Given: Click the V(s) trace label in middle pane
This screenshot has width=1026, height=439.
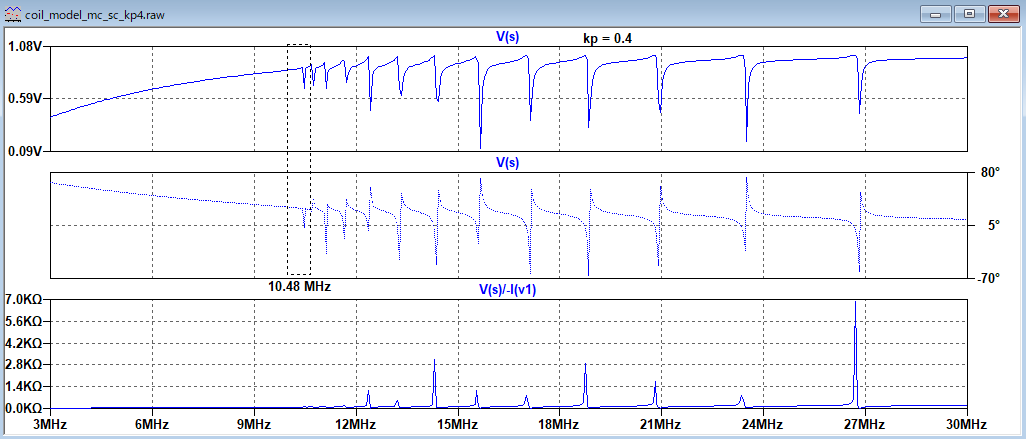Looking at the screenshot, I should pos(507,162).
